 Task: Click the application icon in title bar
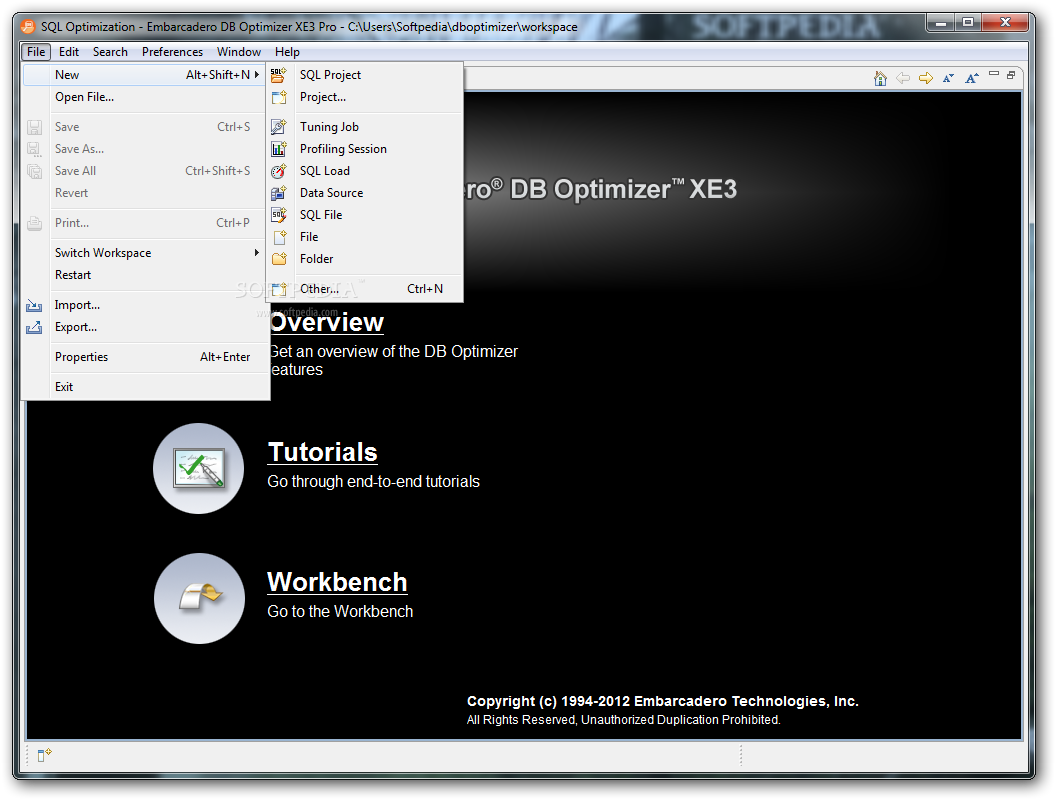click(28, 27)
